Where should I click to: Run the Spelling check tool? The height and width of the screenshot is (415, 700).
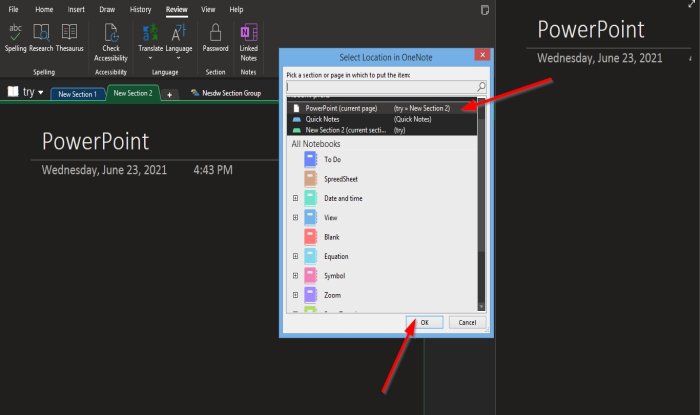pos(15,37)
